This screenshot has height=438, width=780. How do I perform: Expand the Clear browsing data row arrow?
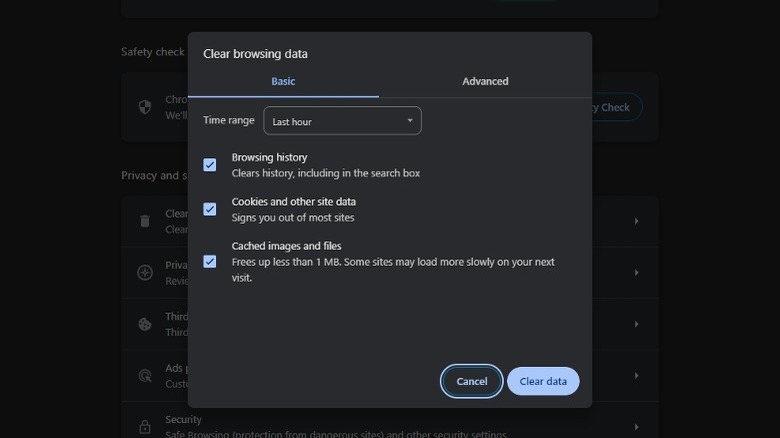tap(636, 221)
